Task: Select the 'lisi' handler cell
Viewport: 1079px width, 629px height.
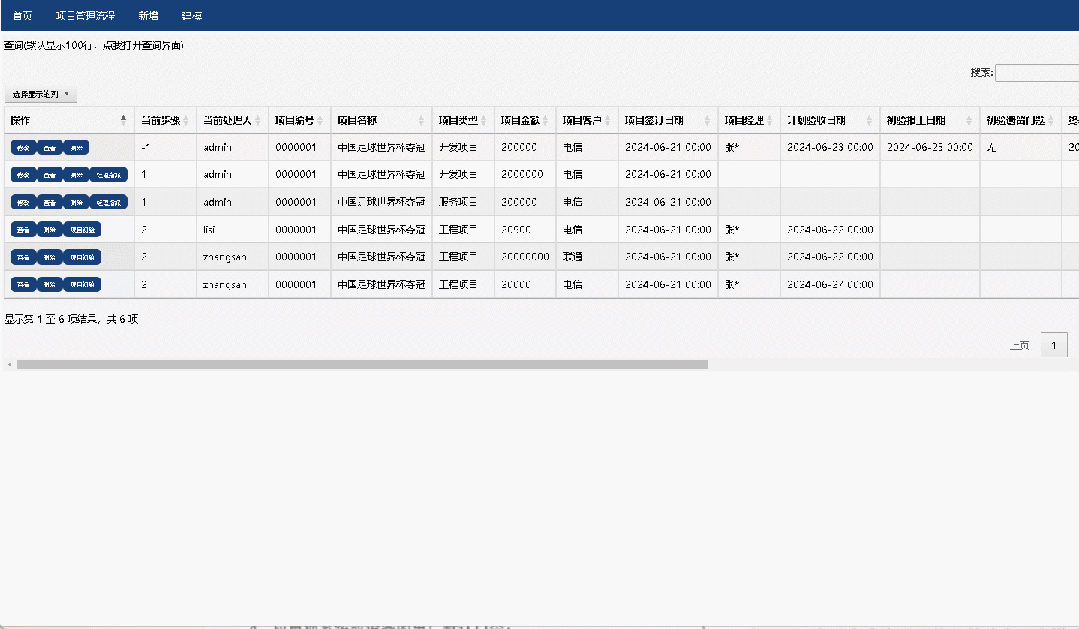Action: point(232,229)
